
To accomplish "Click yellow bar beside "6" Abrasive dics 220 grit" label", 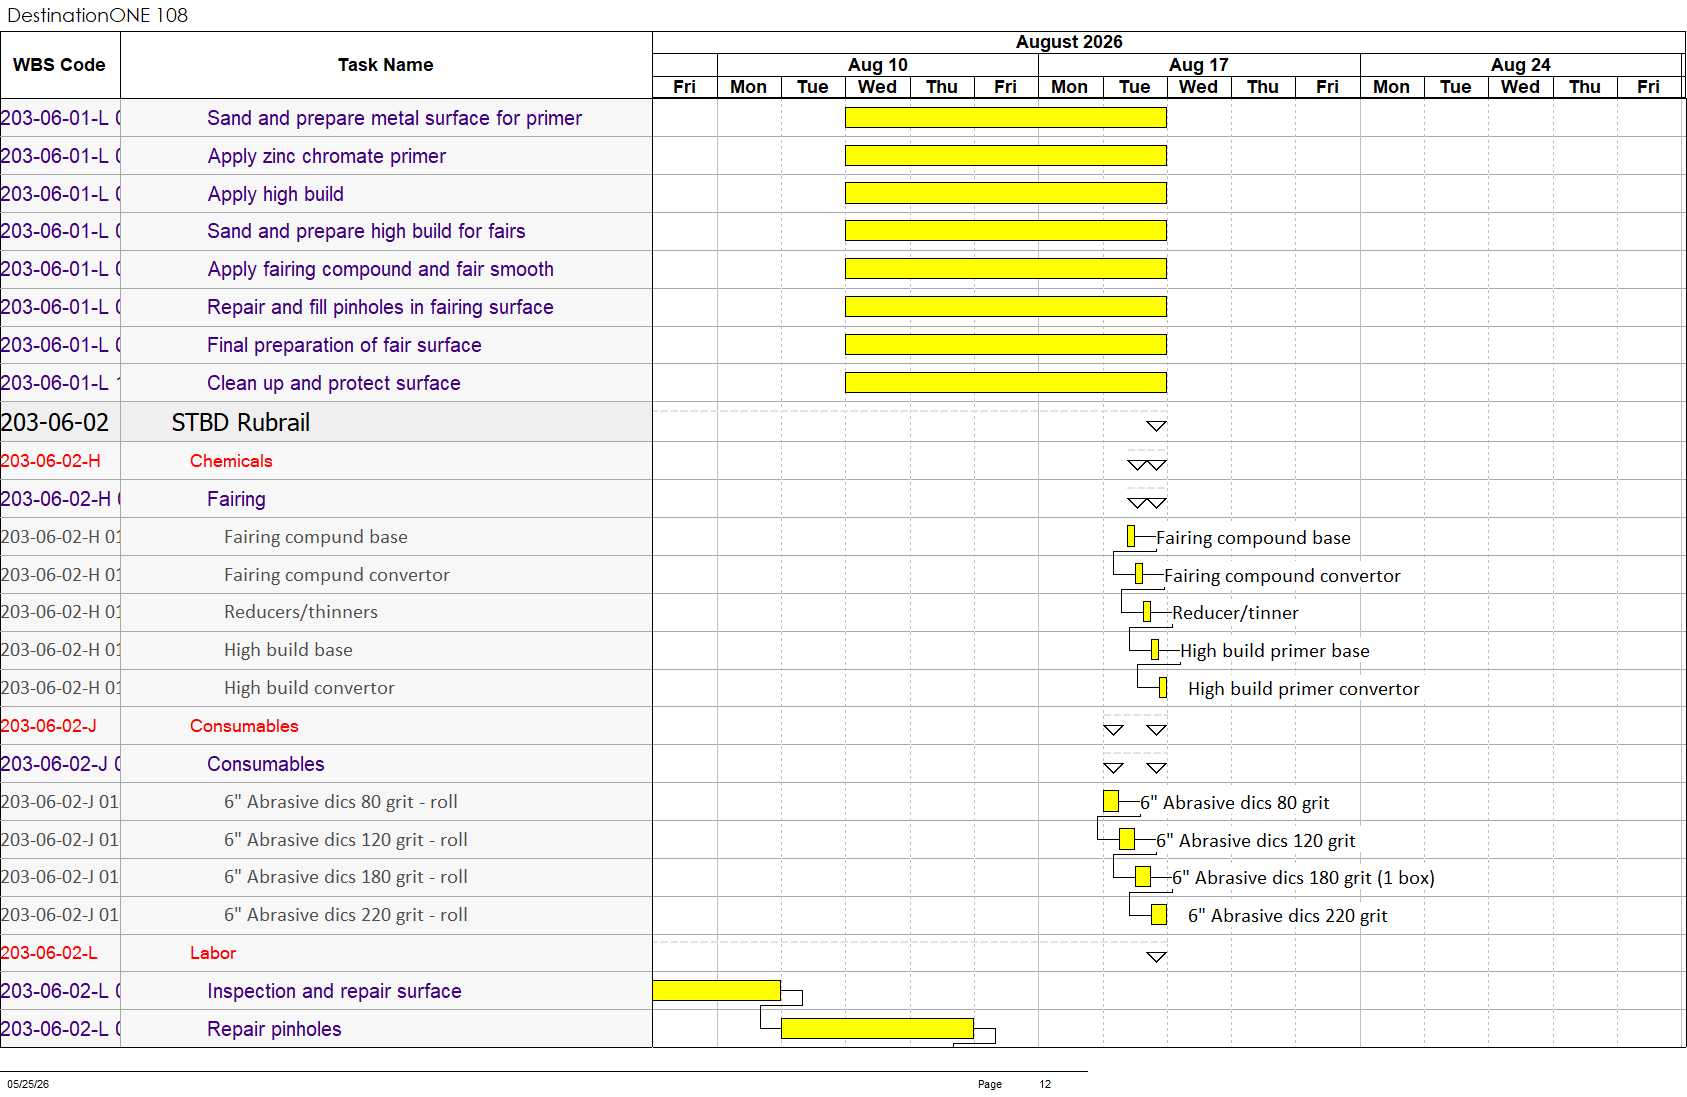I will 1159,914.
